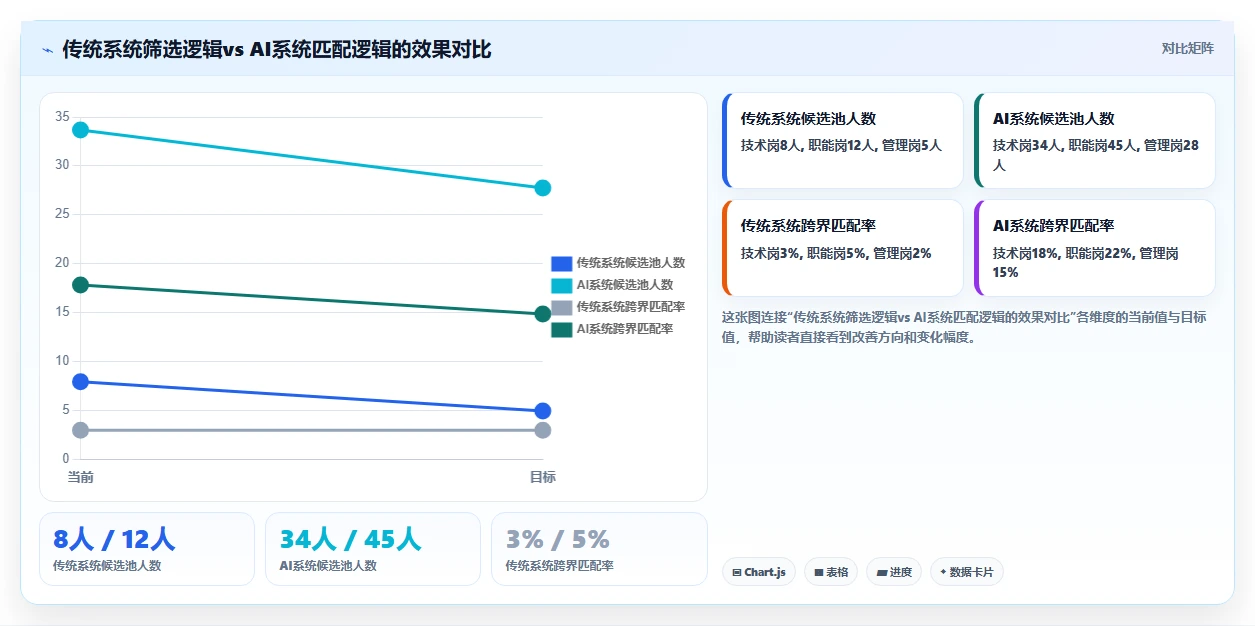1255x626 pixels.
Task: Click the 3% / 5% stat card
Action: click(x=599, y=549)
